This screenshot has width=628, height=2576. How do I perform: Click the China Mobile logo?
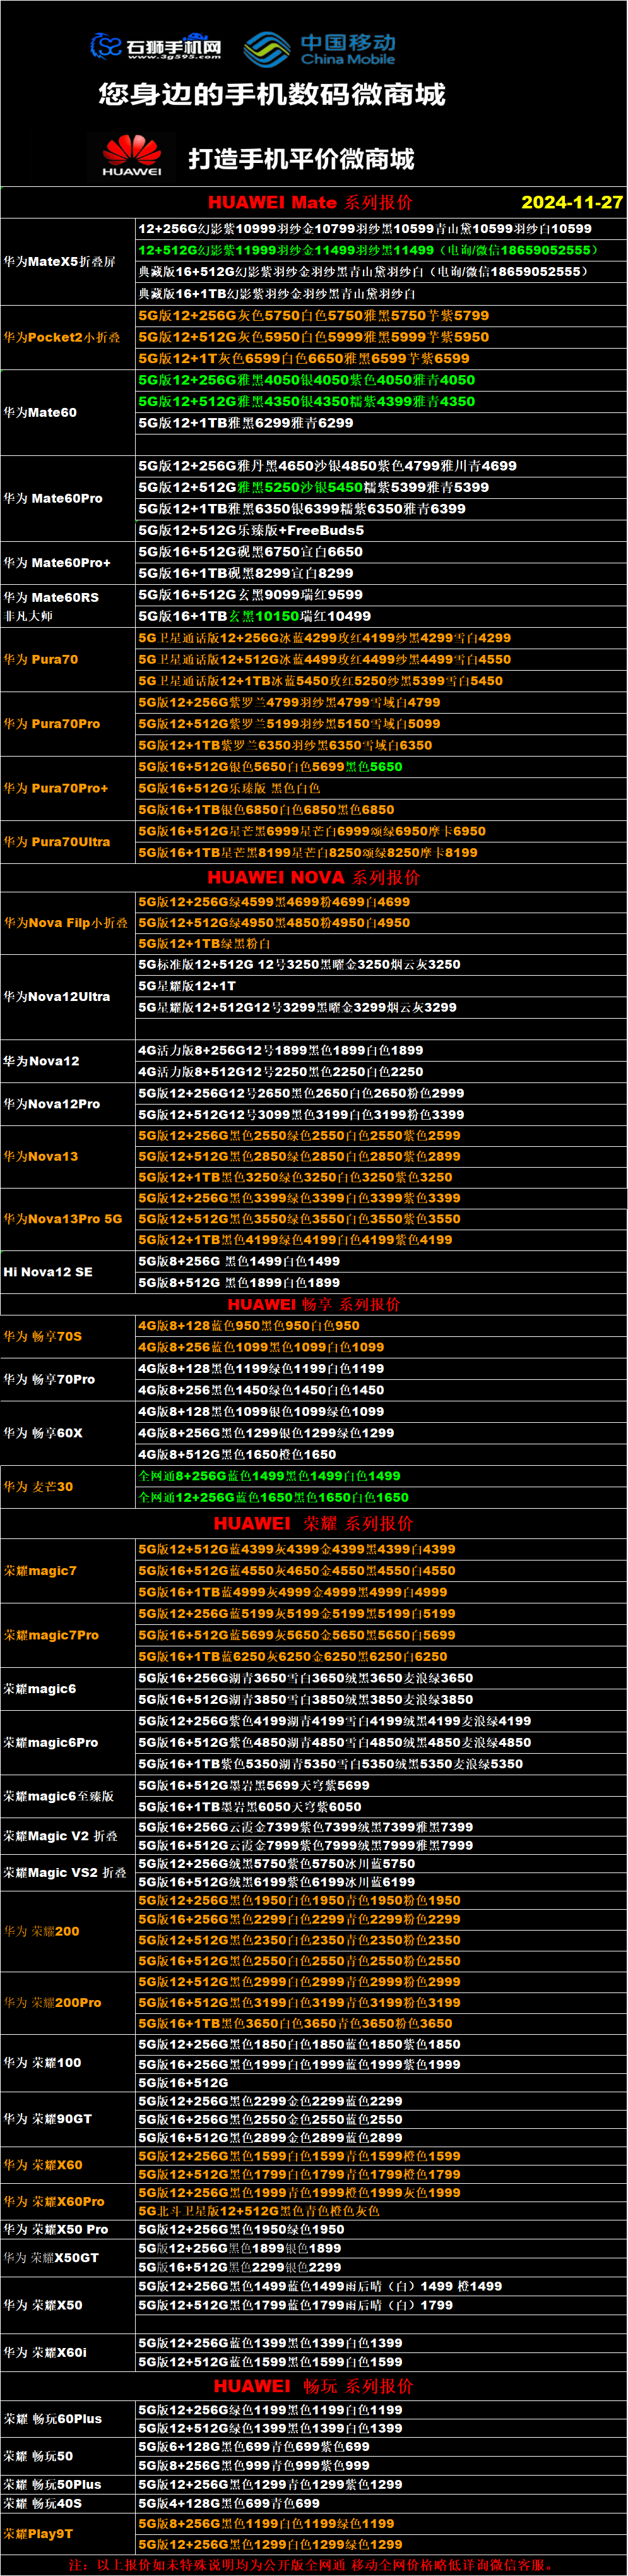[320, 48]
